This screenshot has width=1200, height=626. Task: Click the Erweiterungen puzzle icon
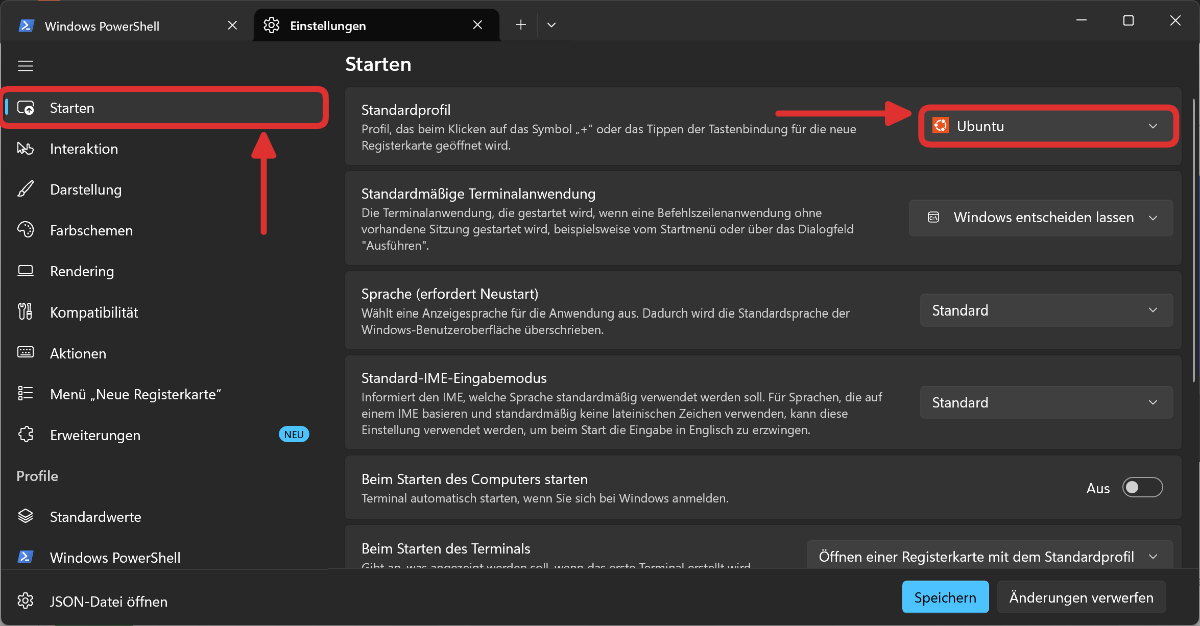27,436
